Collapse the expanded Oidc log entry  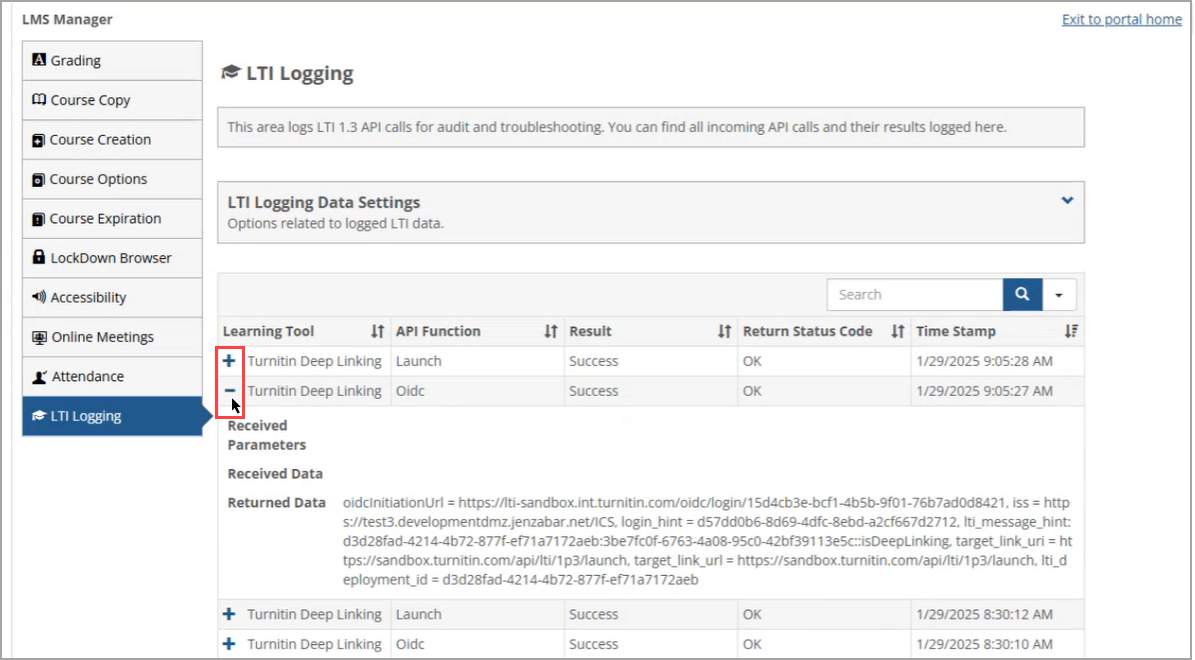point(229,390)
